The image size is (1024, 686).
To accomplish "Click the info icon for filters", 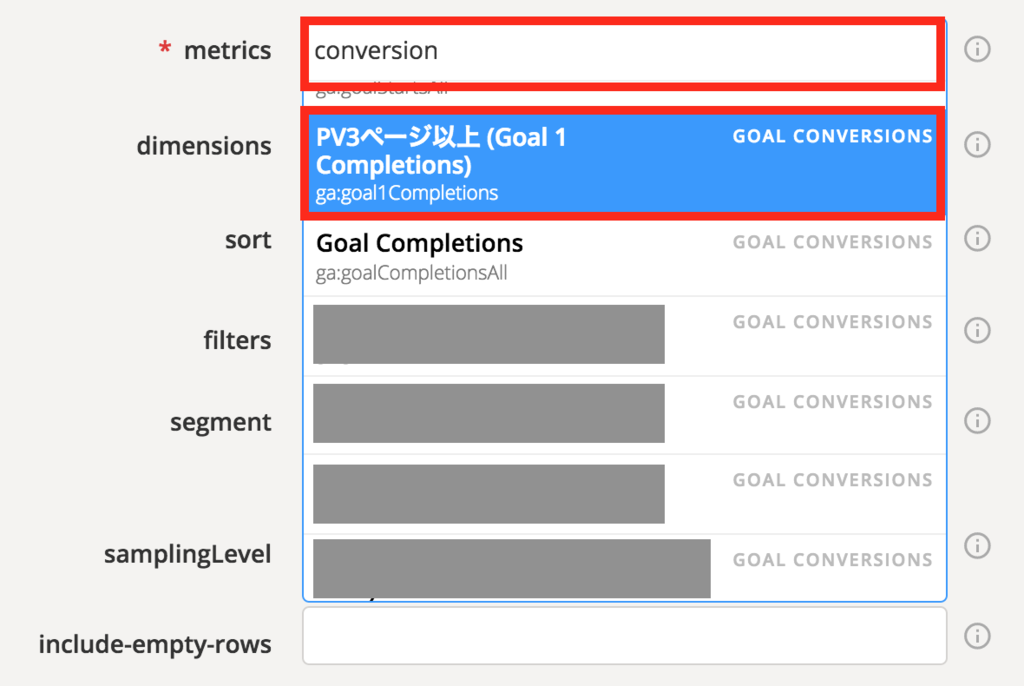I will 977,330.
